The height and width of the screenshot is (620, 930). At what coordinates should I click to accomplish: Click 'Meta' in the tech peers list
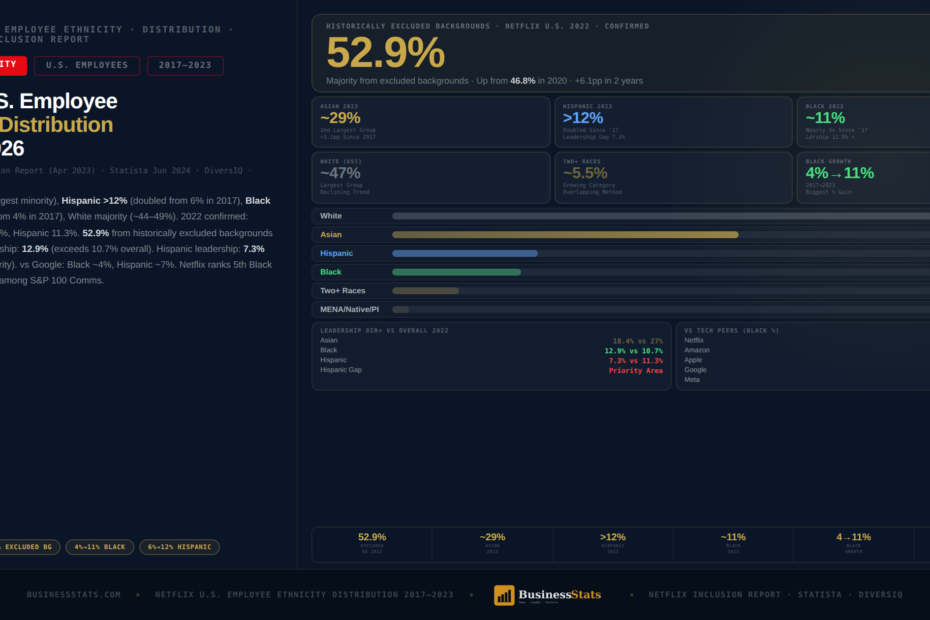click(692, 380)
